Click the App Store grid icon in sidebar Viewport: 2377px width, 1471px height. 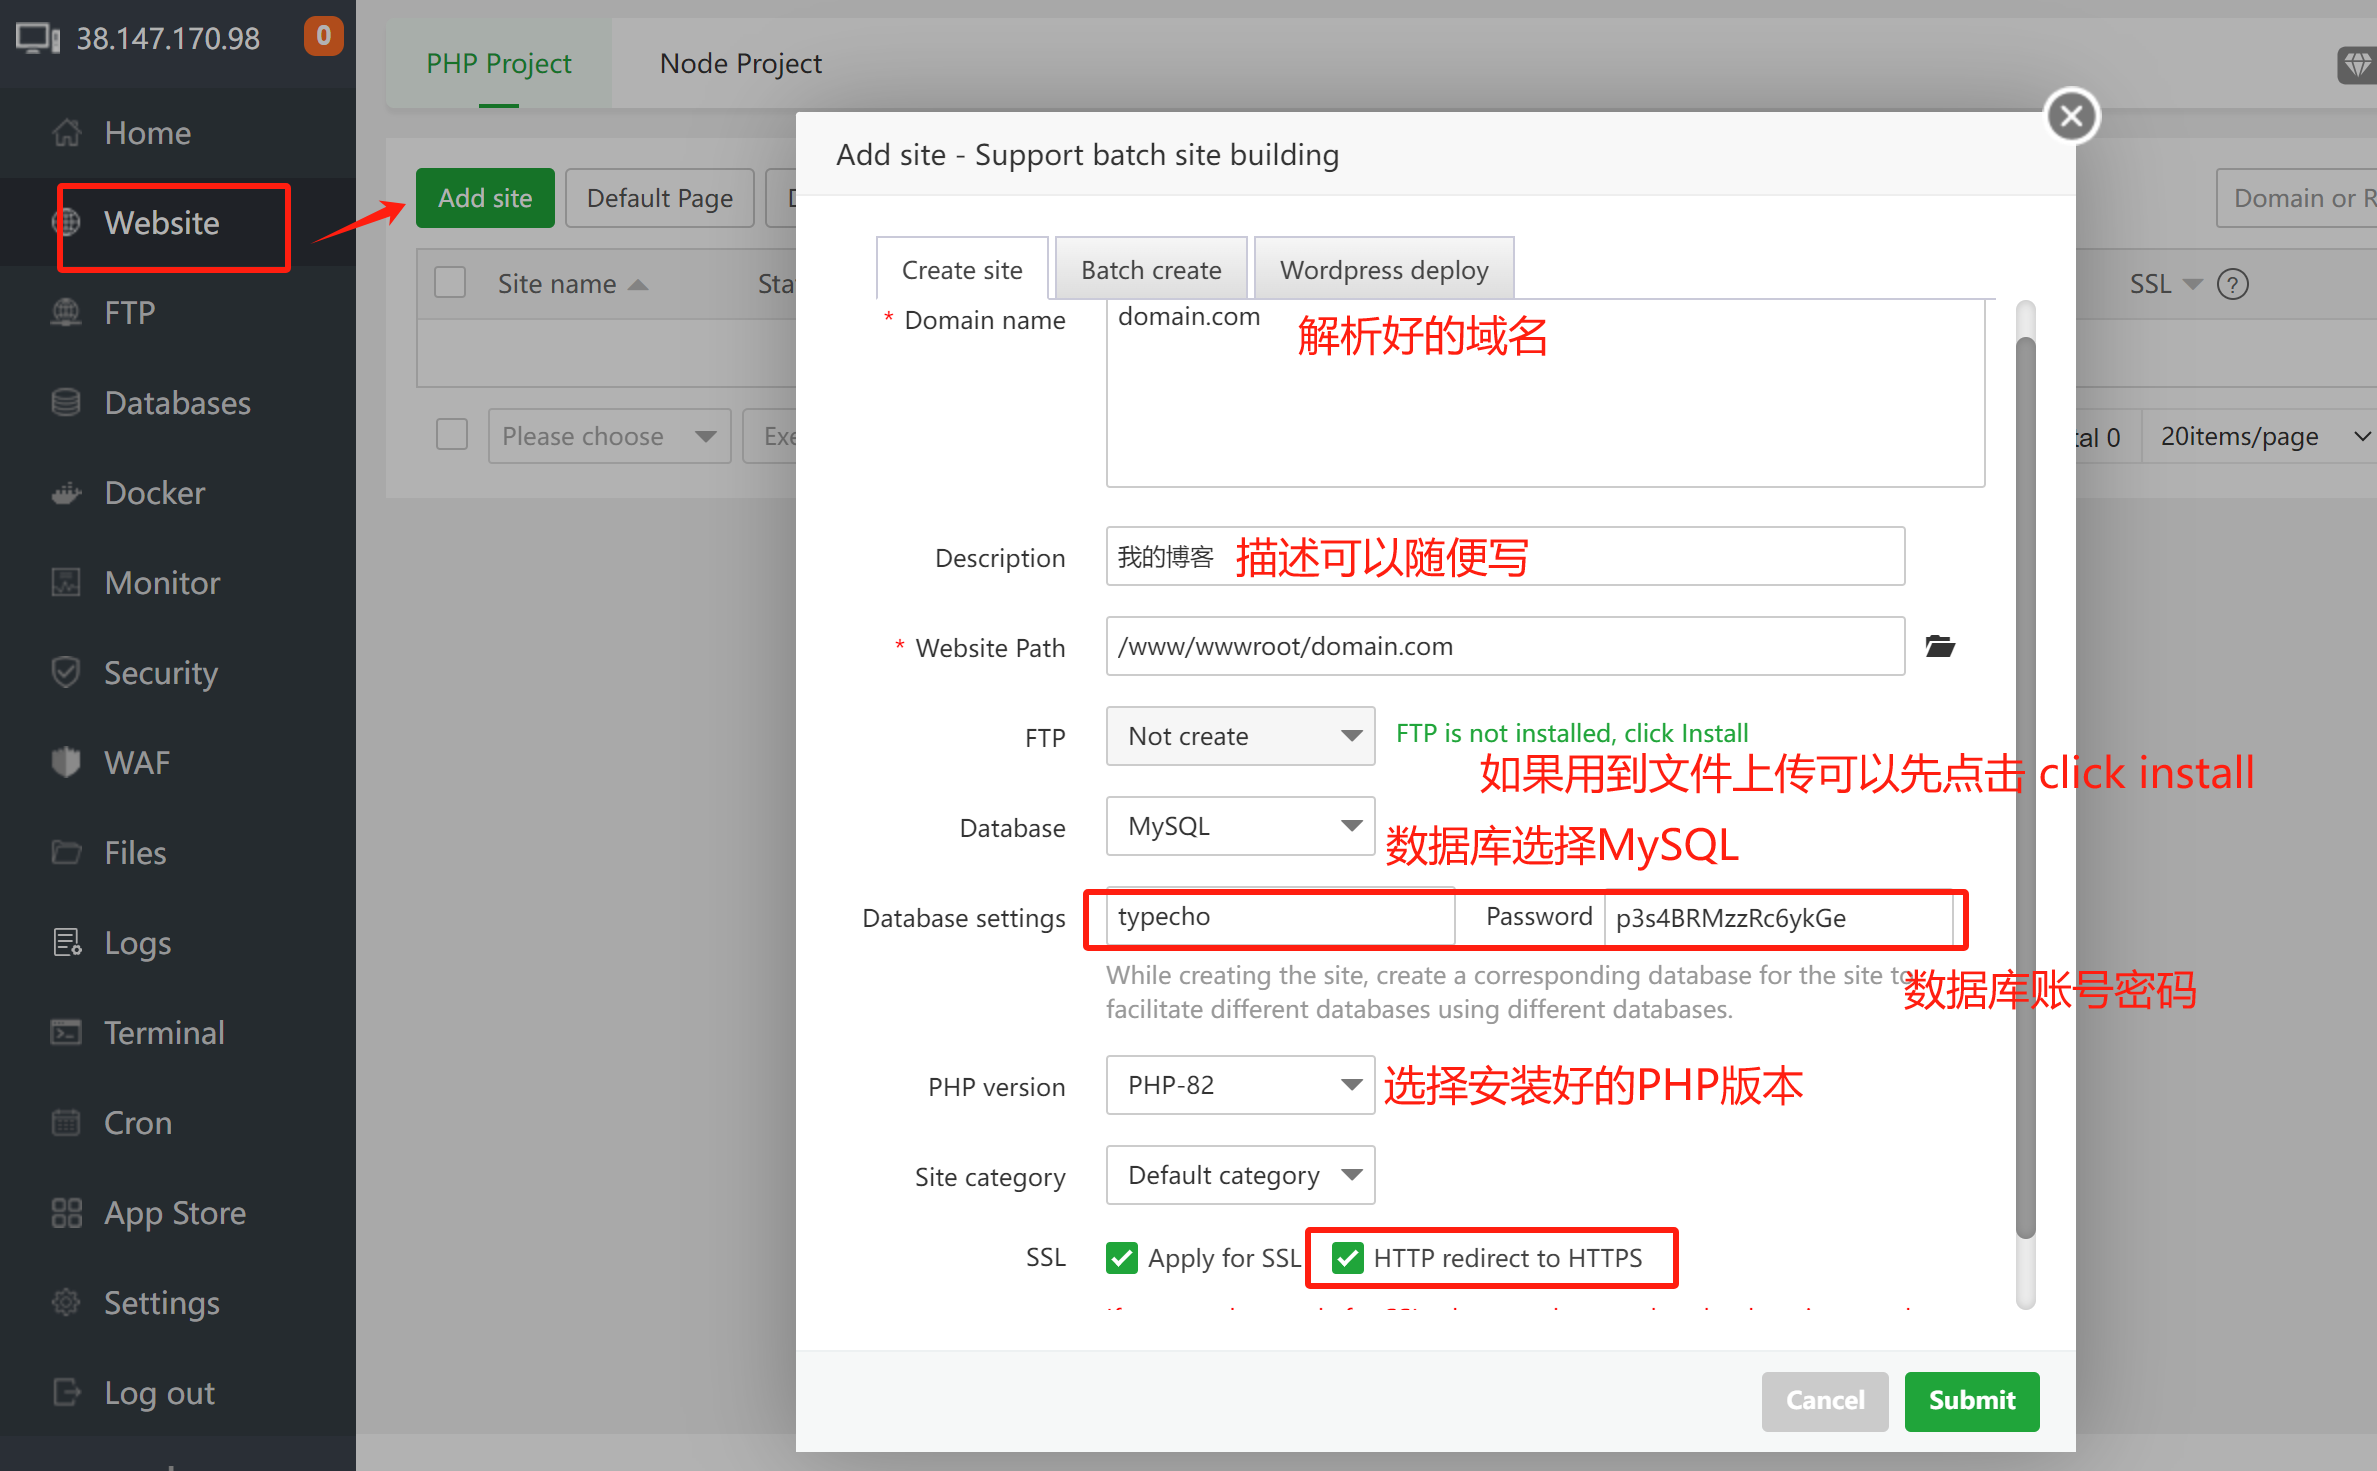click(x=66, y=1212)
